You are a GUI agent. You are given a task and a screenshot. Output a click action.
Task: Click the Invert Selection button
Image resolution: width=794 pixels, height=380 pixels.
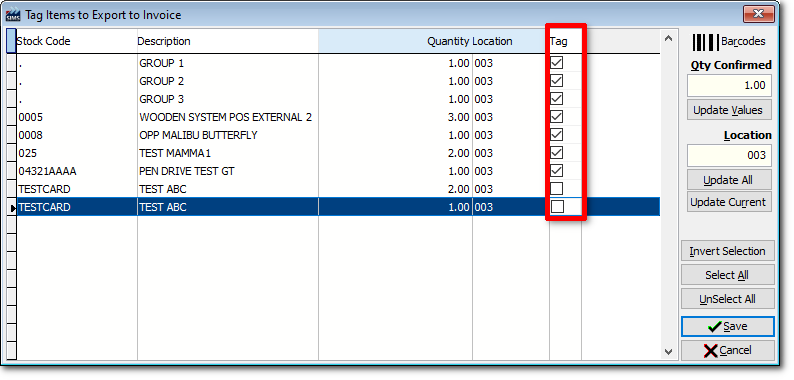click(x=728, y=251)
